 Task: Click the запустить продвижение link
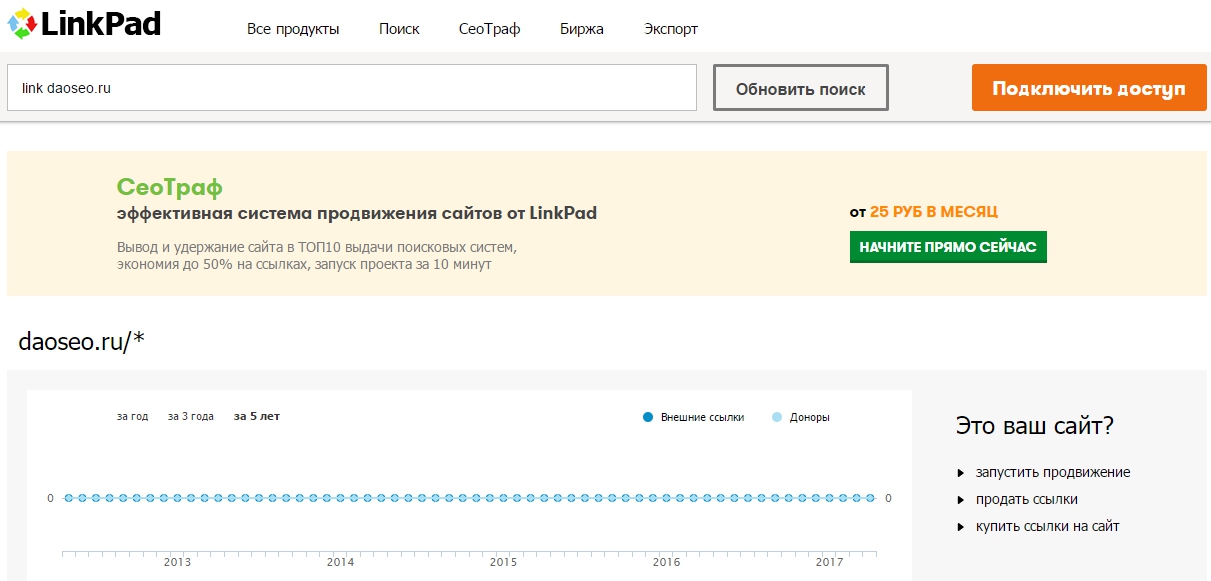[x=1053, y=472]
